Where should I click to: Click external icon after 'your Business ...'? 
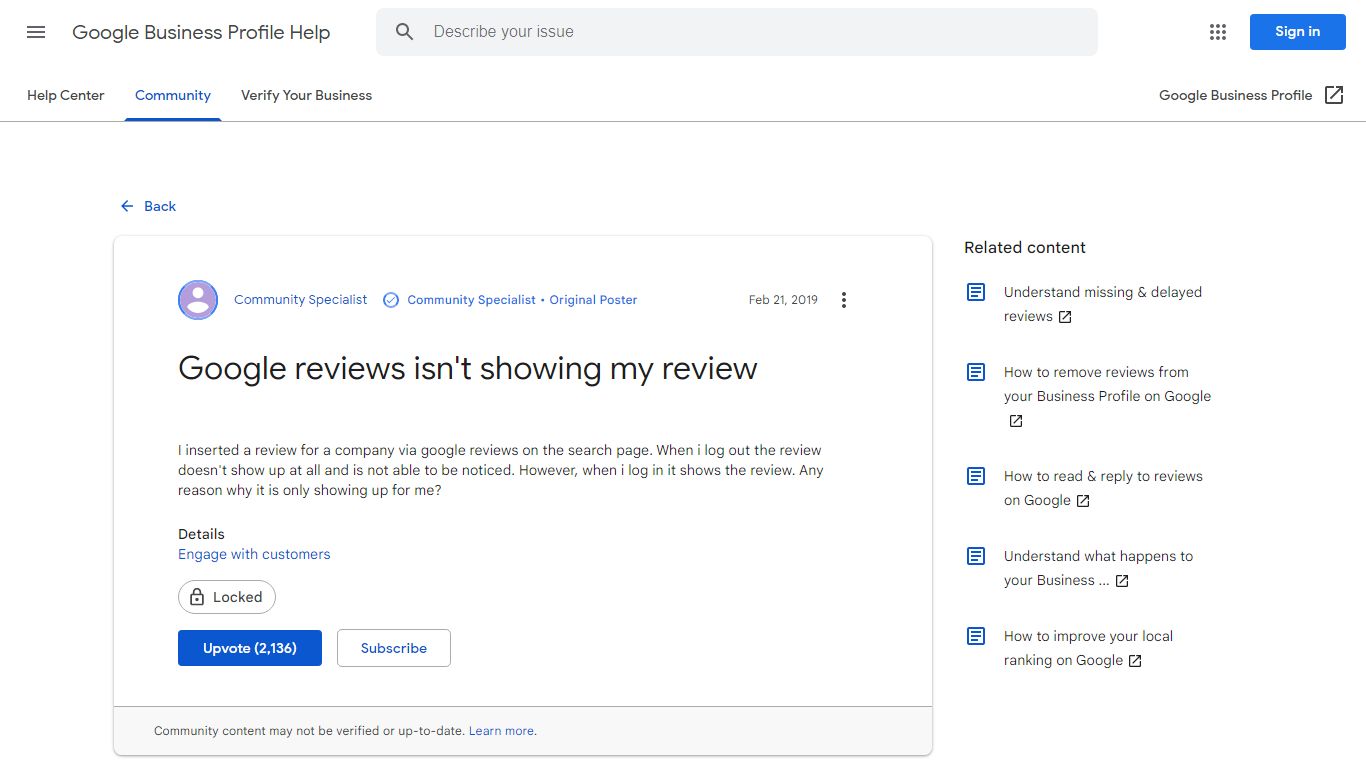(1122, 581)
